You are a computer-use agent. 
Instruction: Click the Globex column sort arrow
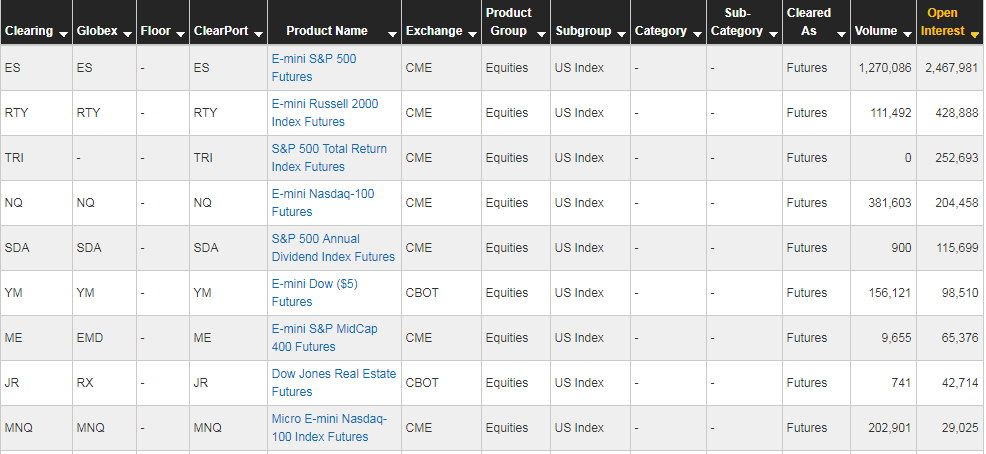click(x=126, y=33)
